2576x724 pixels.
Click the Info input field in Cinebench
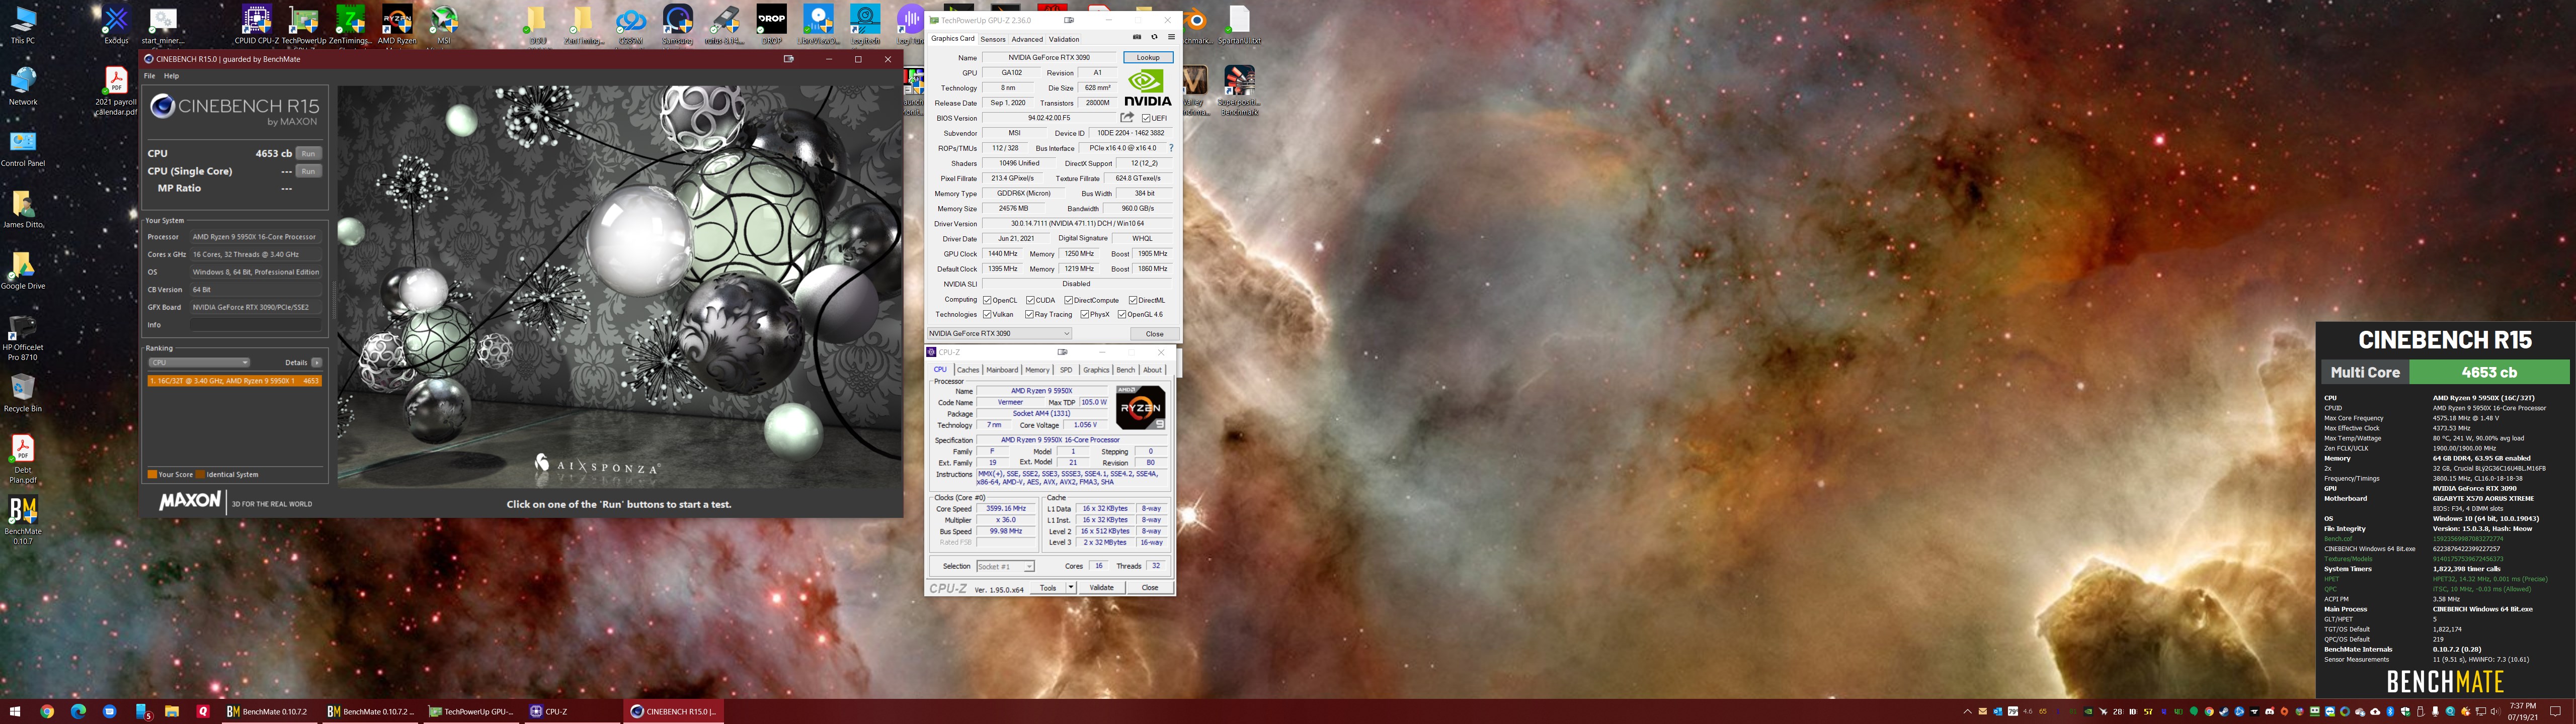[256, 325]
